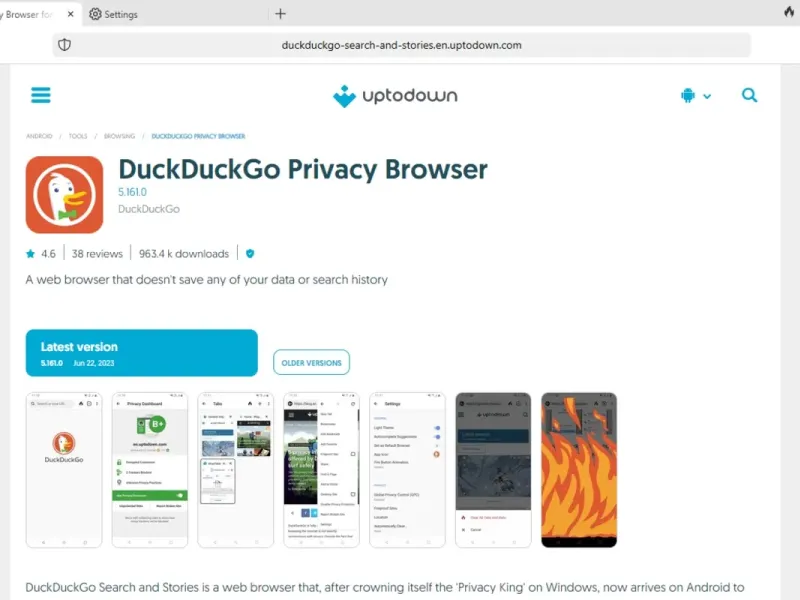Image resolution: width=800 pixels, height=600 pixels.
Task: Open the 38 reviews link
Action: pos(97,254)
